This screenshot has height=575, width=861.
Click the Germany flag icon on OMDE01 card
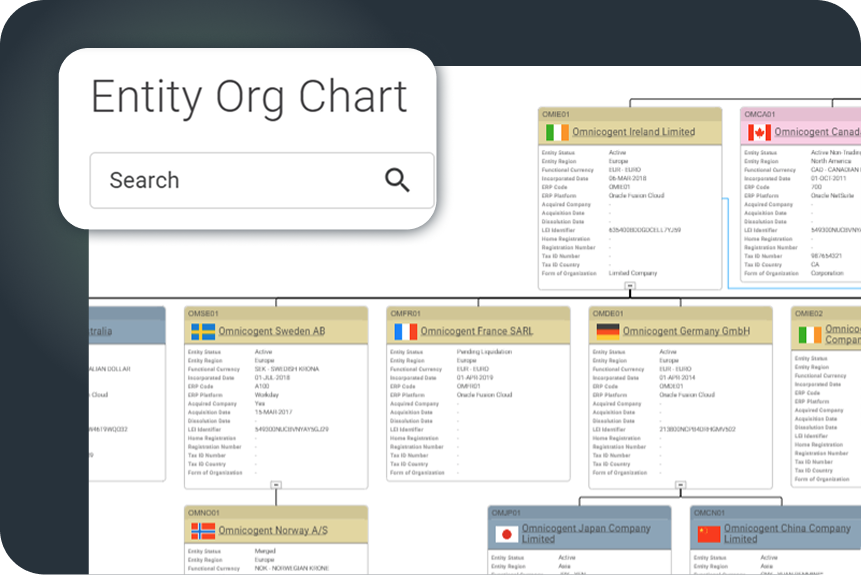click(x=607, y=332)
